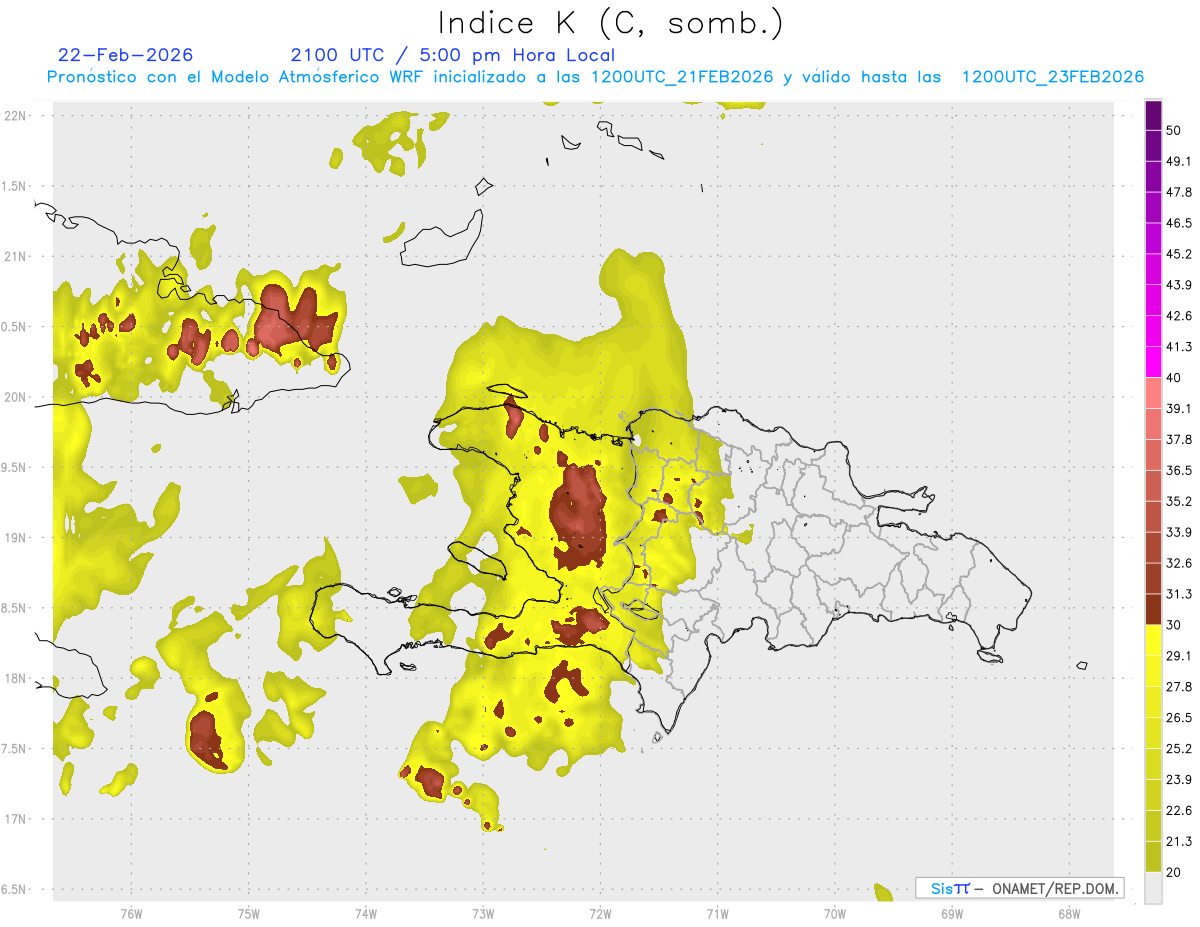This screenshot has width=1200, height=927.
Task: Click the "70W" longitude label
Action: point(835,914)
